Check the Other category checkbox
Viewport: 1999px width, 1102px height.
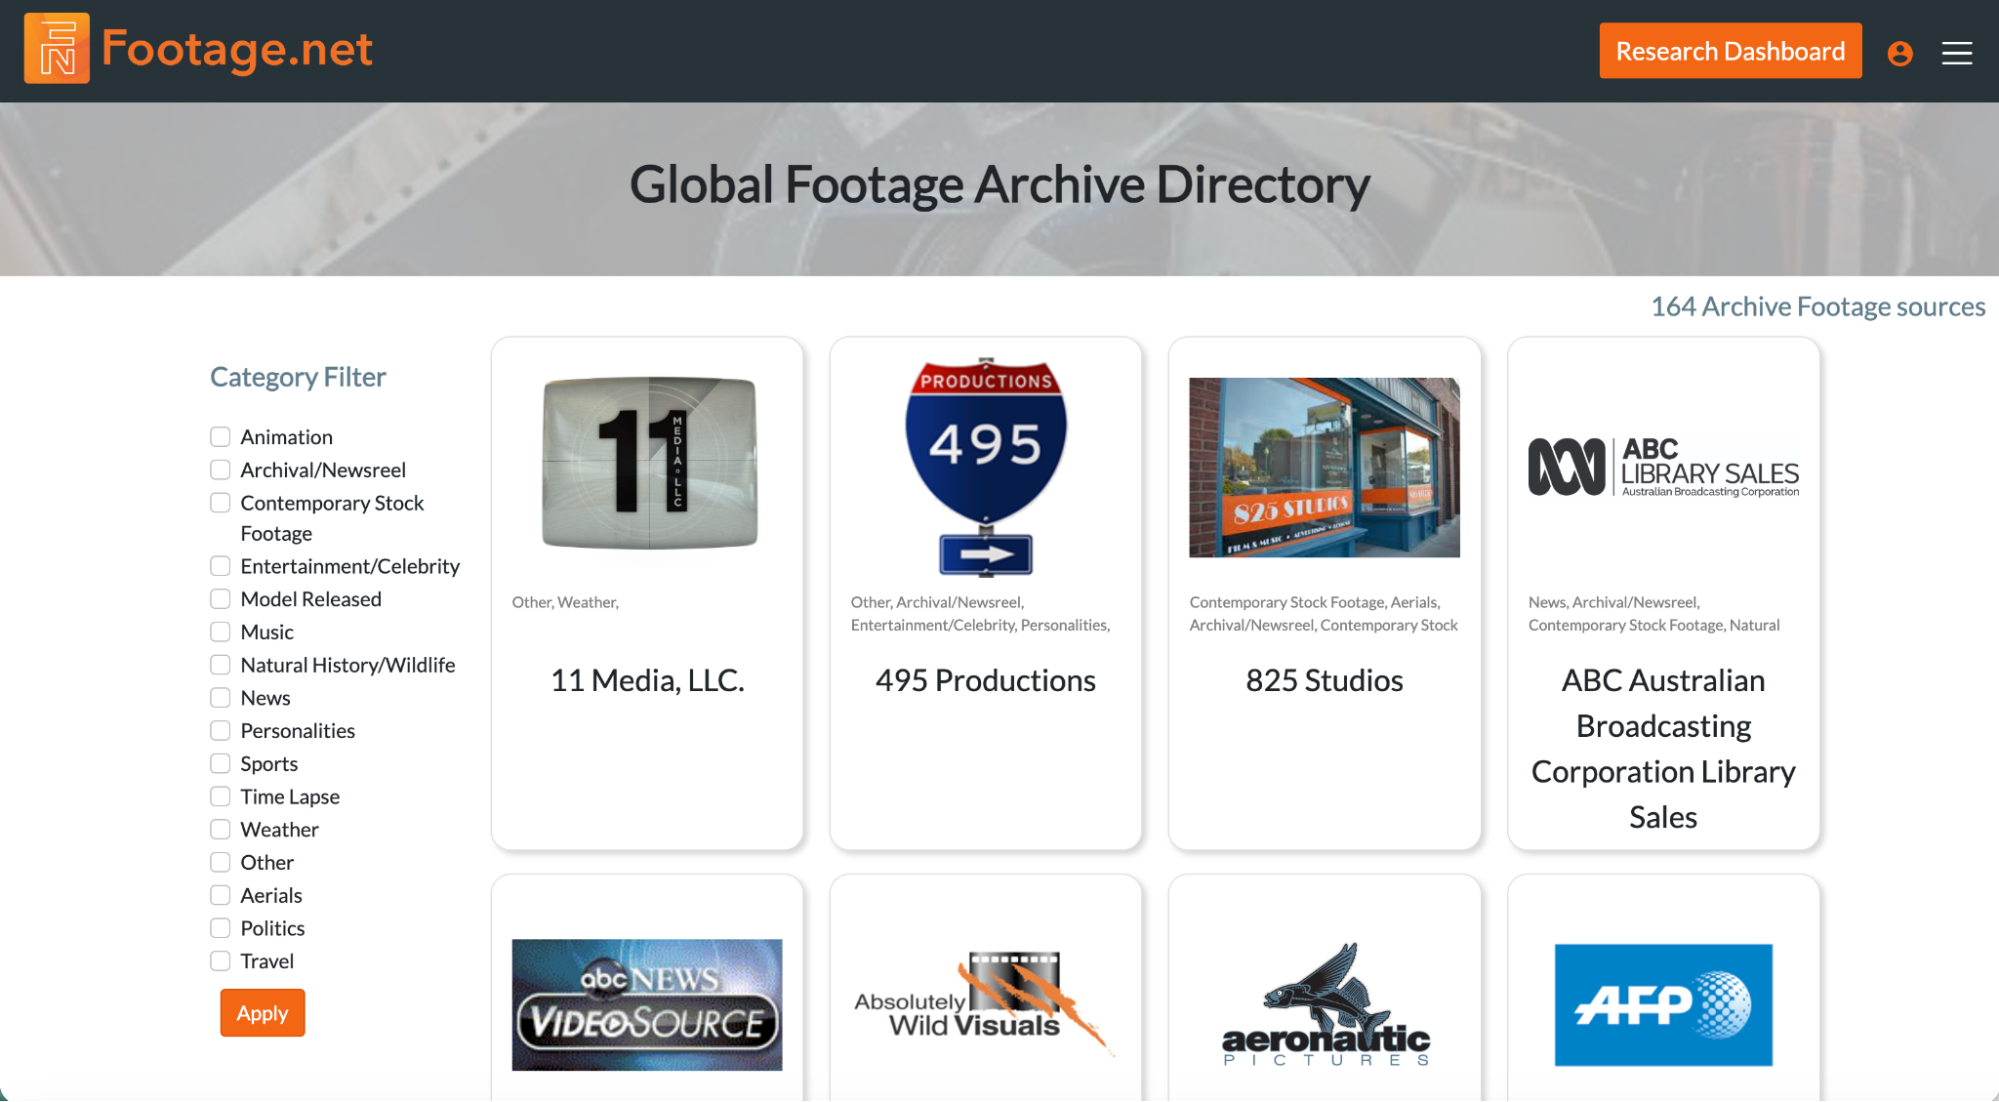point(220,862)
